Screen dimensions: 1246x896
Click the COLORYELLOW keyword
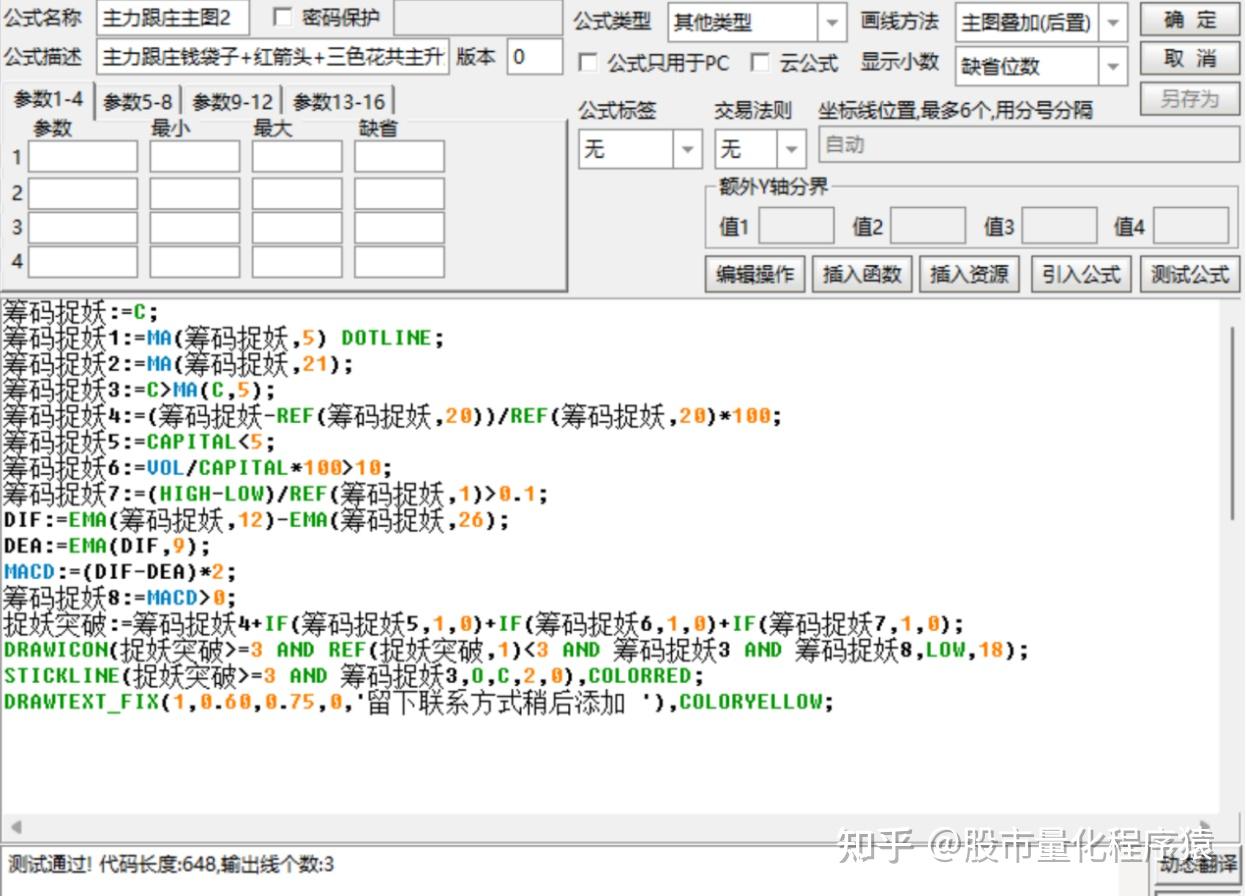(x=750, y=702)
